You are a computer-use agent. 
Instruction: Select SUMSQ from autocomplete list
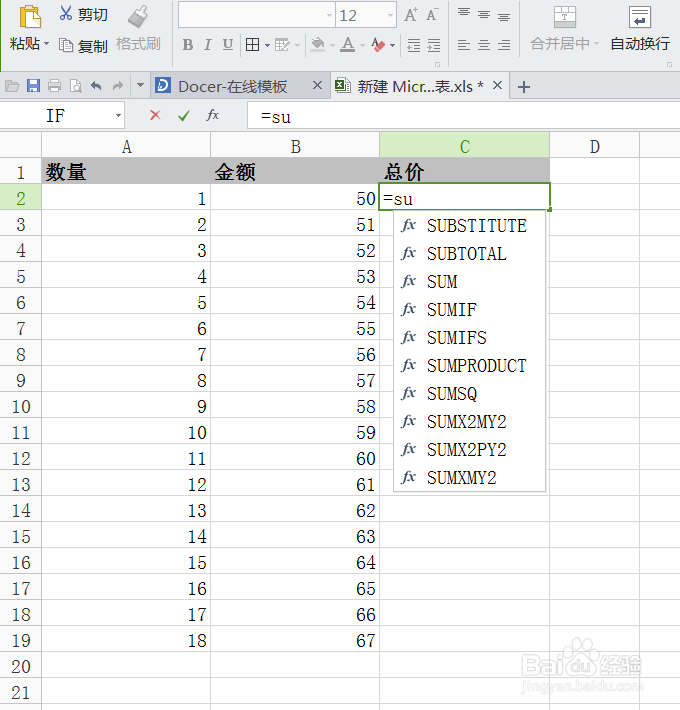point(469,394)
